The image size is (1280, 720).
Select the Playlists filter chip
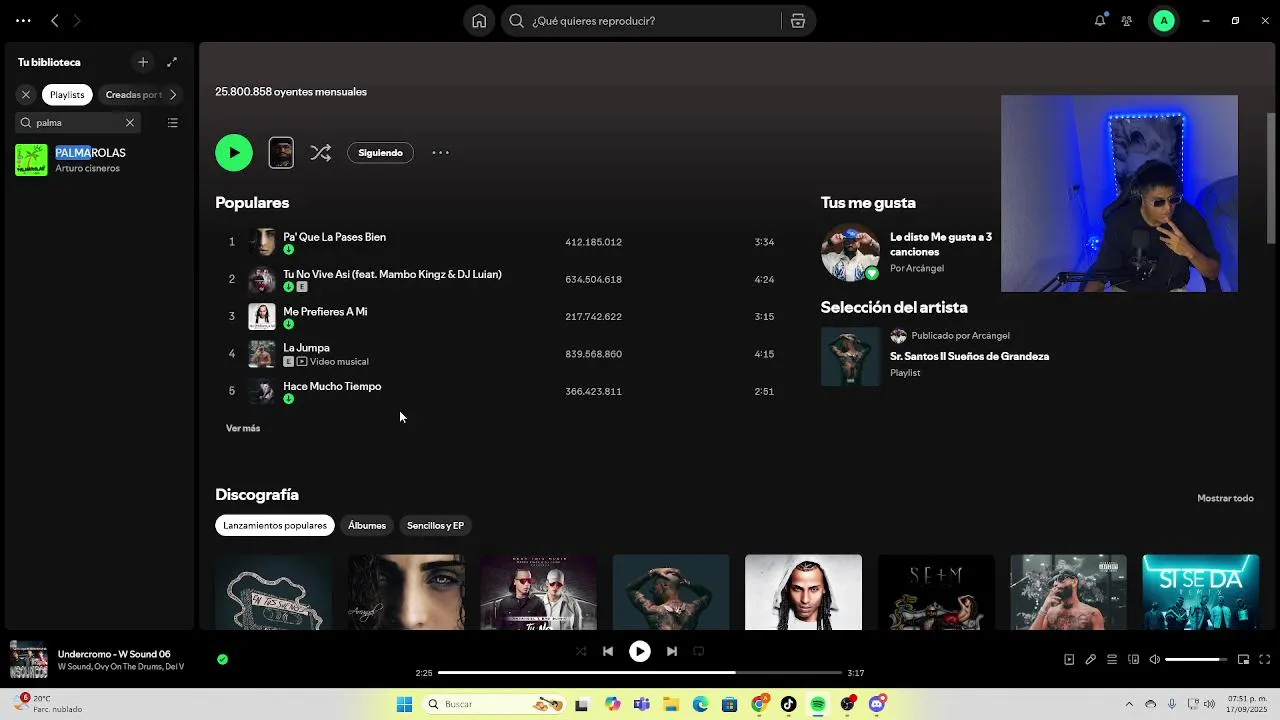(67, 95)
